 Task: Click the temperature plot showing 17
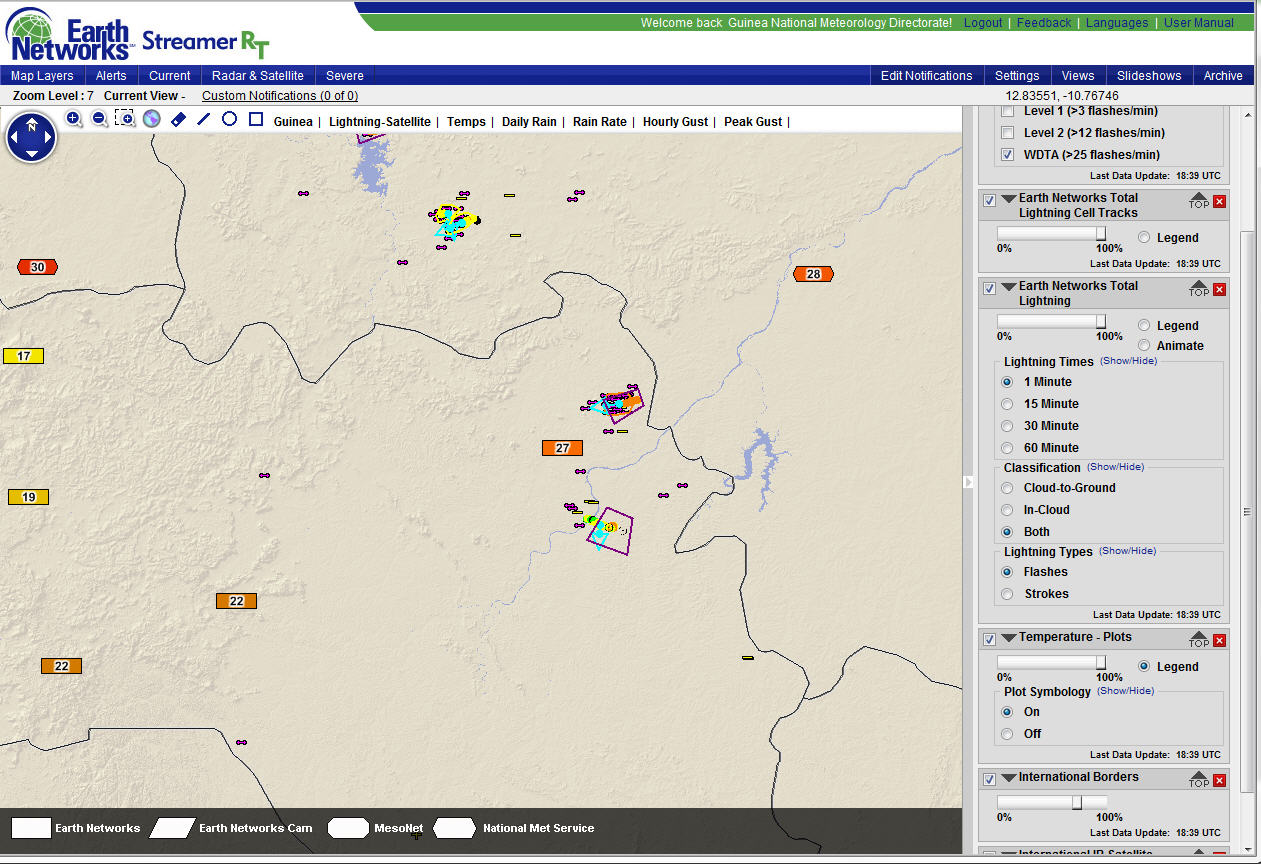23,356
